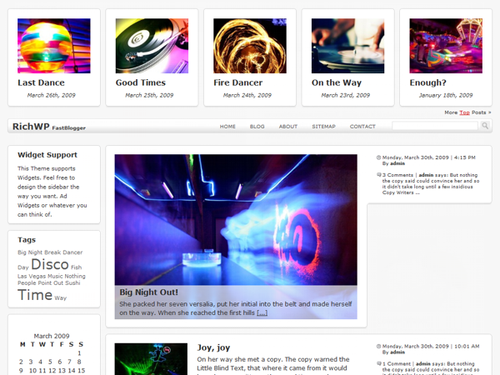Select the Fish tag
The image size is (500, 375).
point(76,267)
